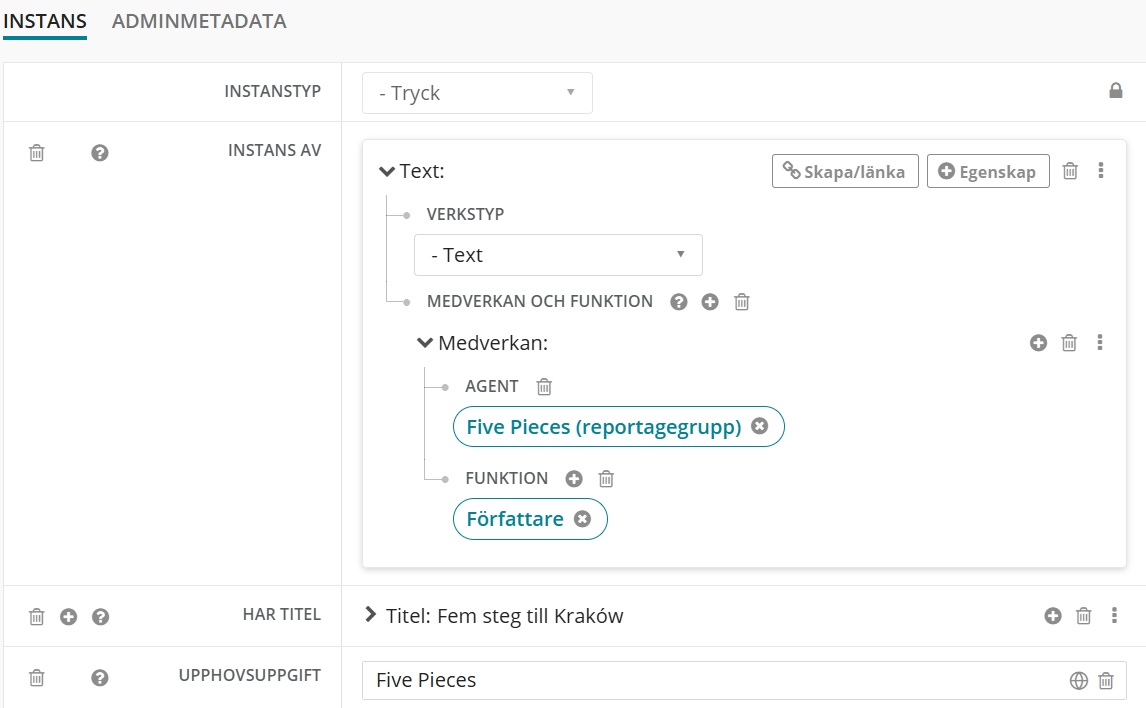The image size is (1146, 708).
Task: Click the Egenskap button
Action: [988, 171]
